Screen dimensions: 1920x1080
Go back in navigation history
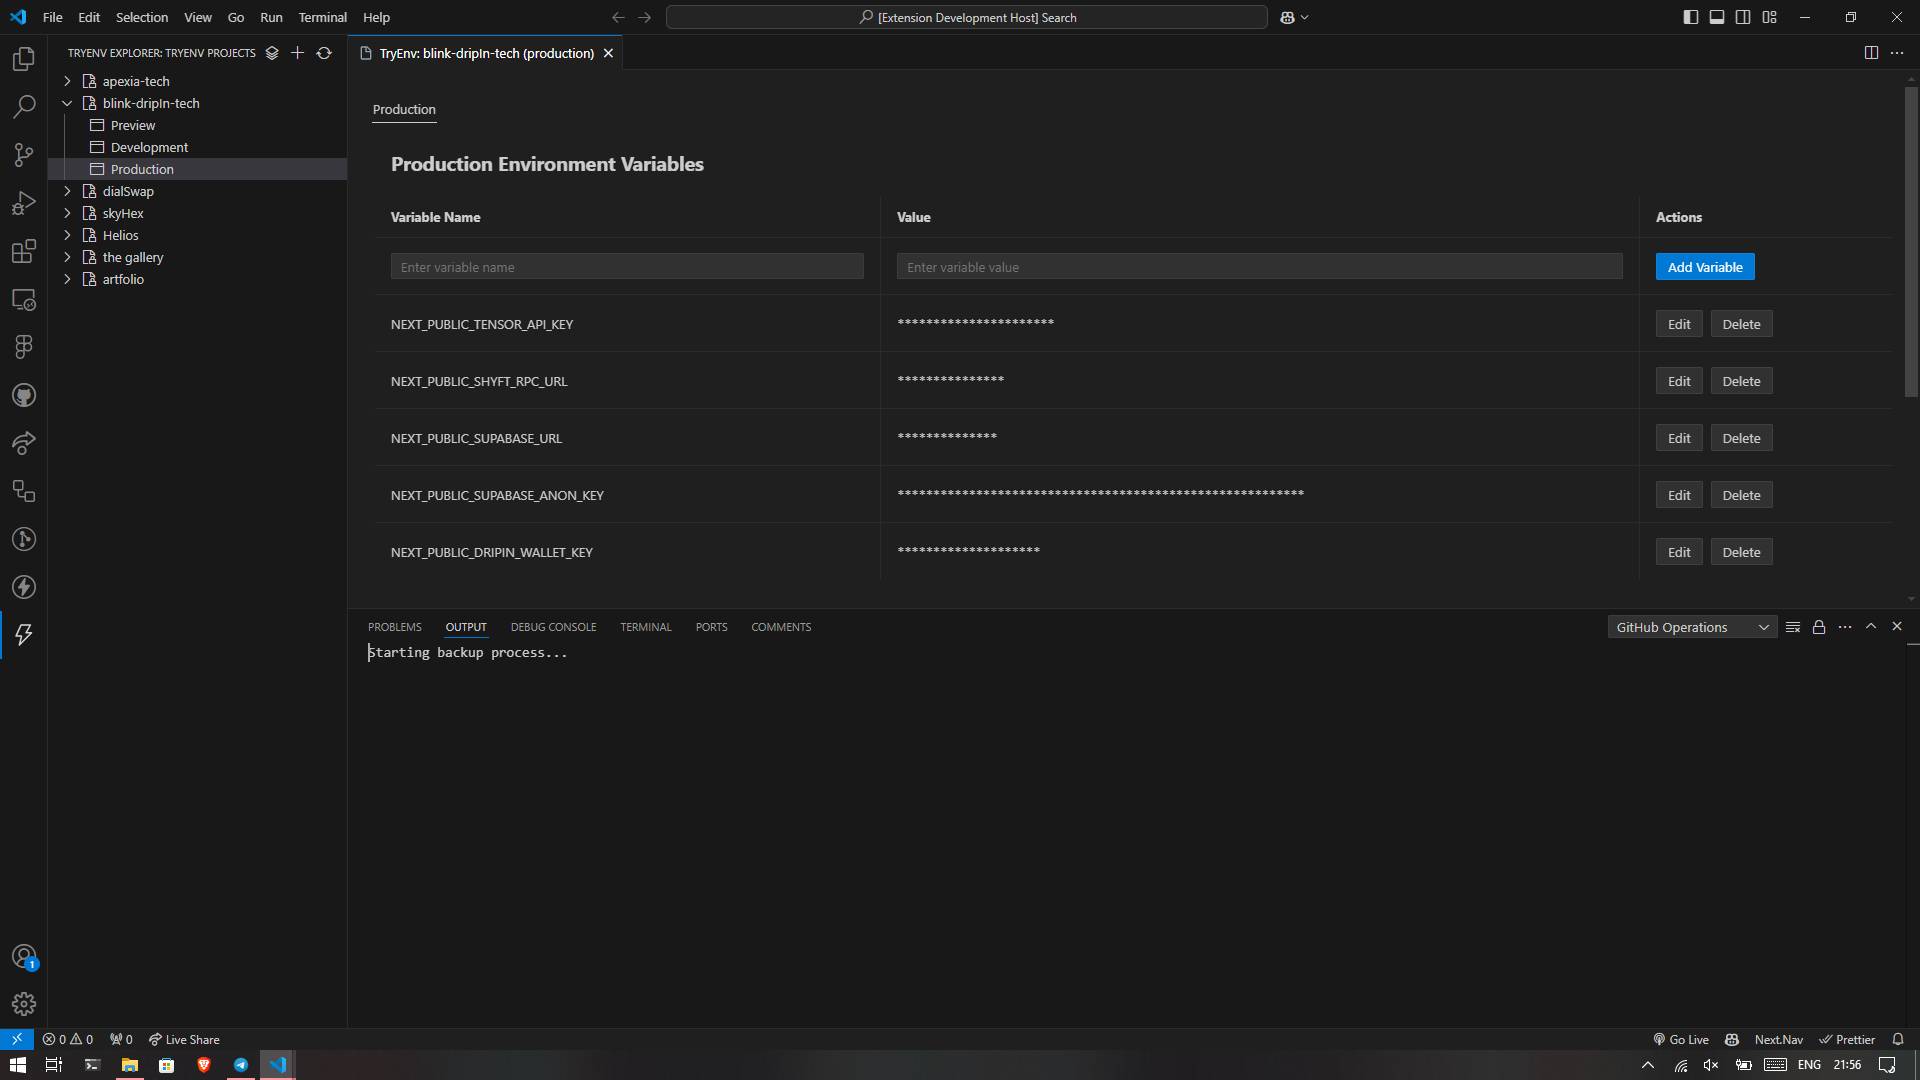point(618,17)
